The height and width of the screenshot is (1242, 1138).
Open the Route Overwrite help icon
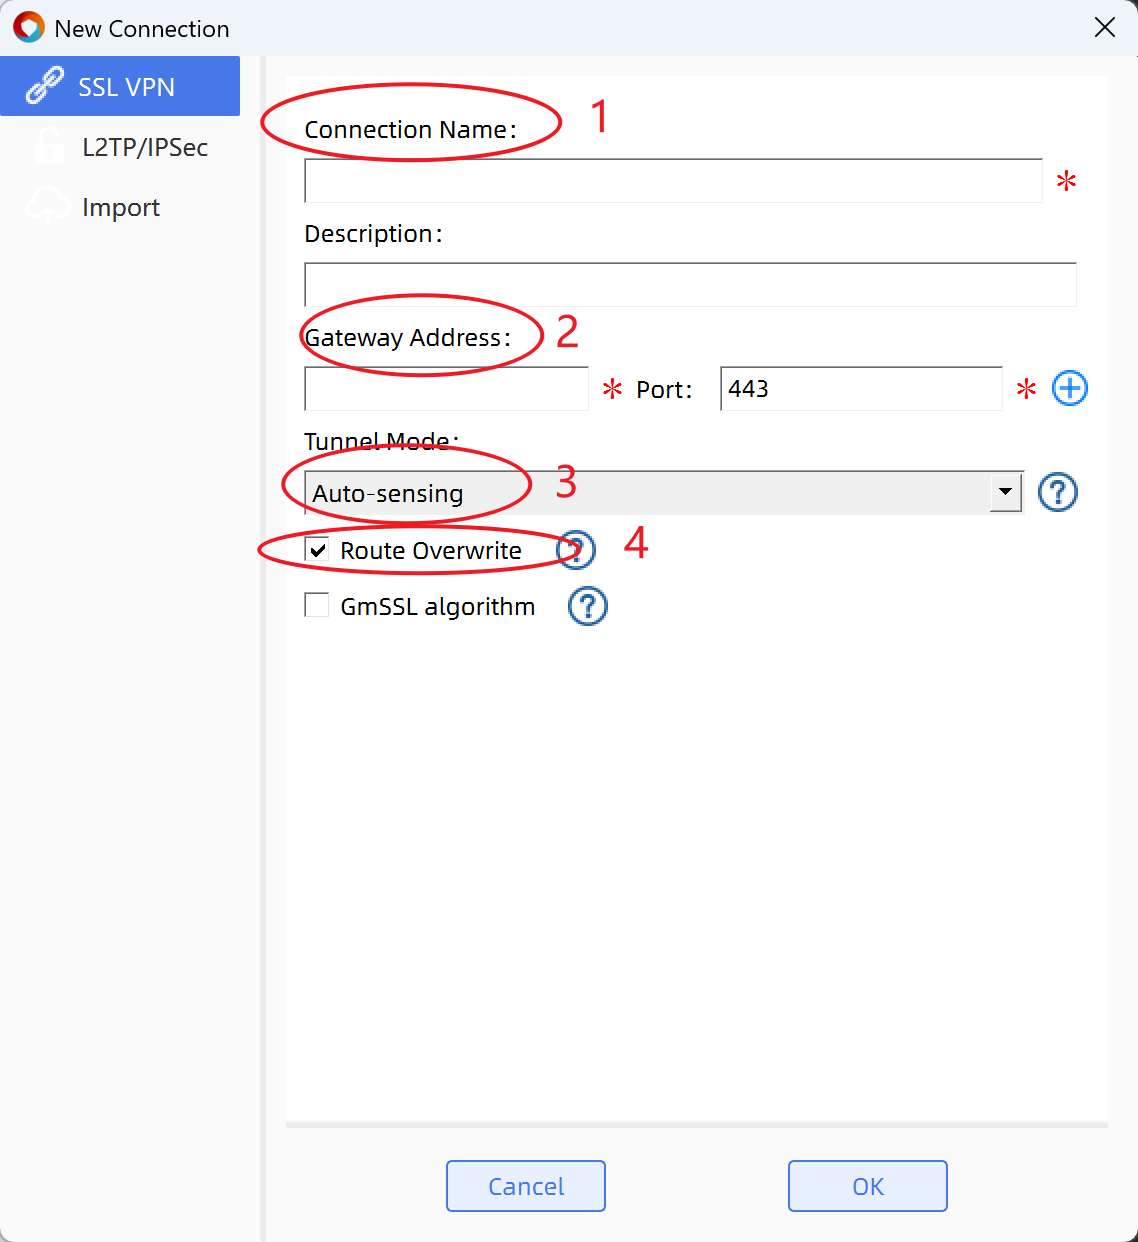(x=576, y=550)
